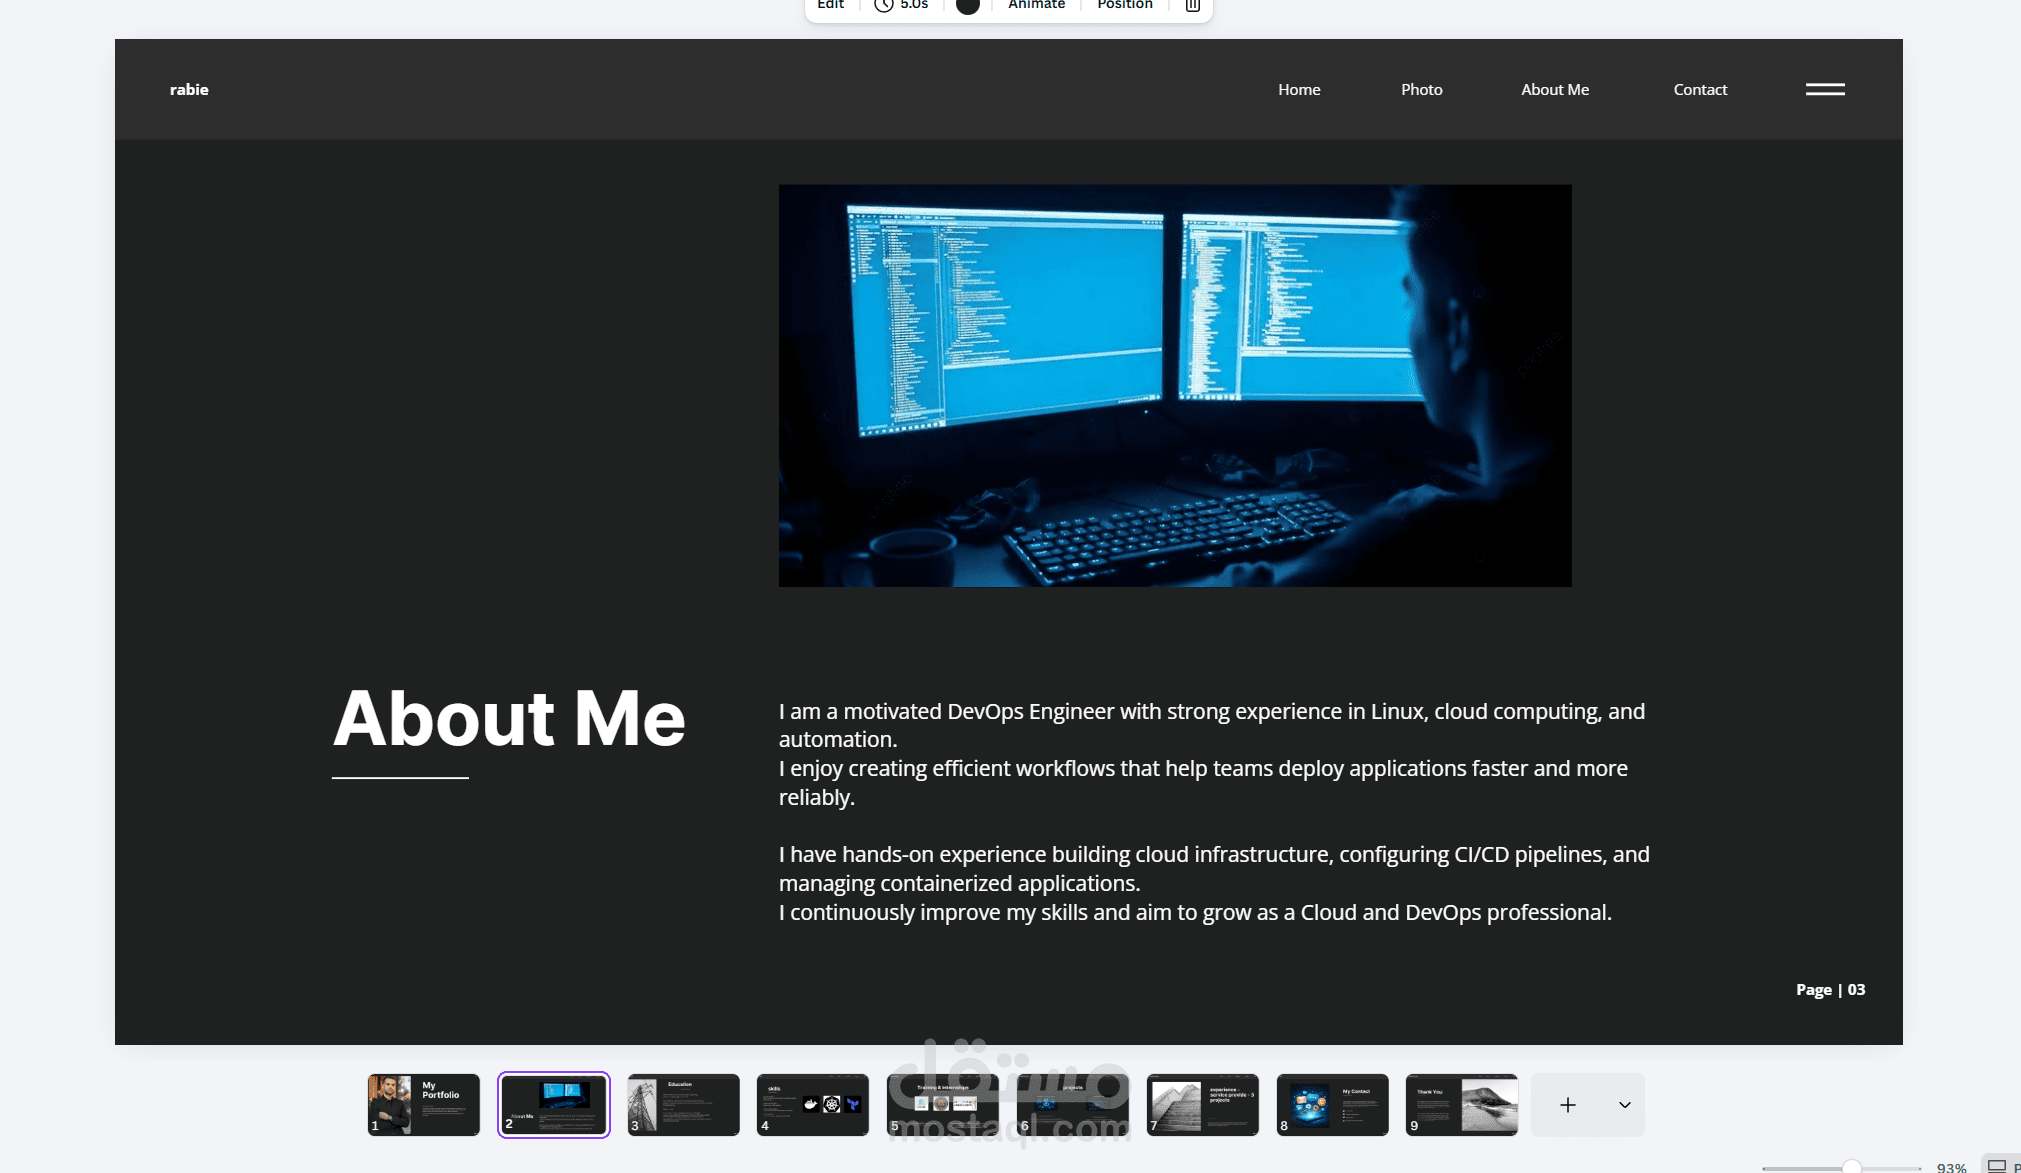This screenshot has width=2021, height=1173.
Task: Click the plus add page icon
Action: (1567, 1105)
